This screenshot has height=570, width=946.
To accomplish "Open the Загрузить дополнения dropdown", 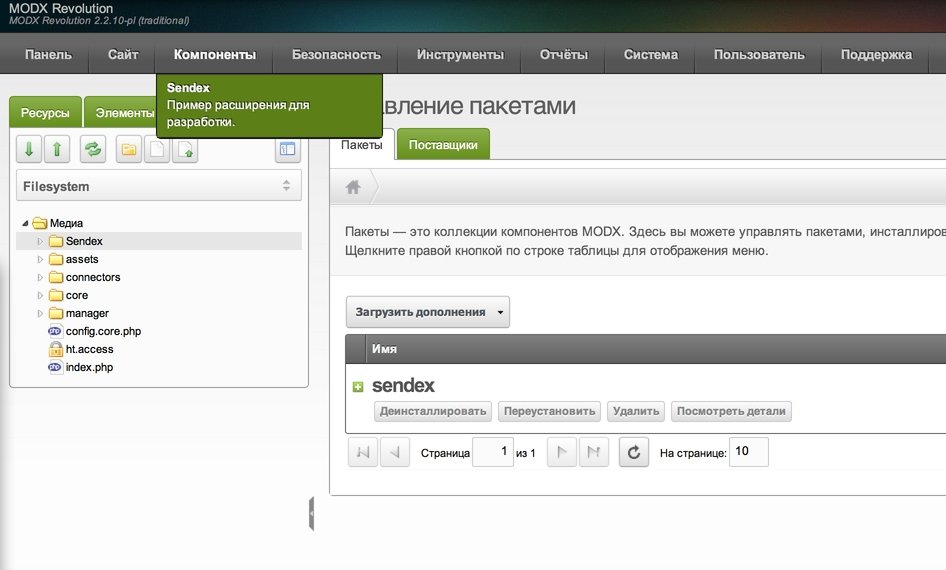I will tap(427, 312).
